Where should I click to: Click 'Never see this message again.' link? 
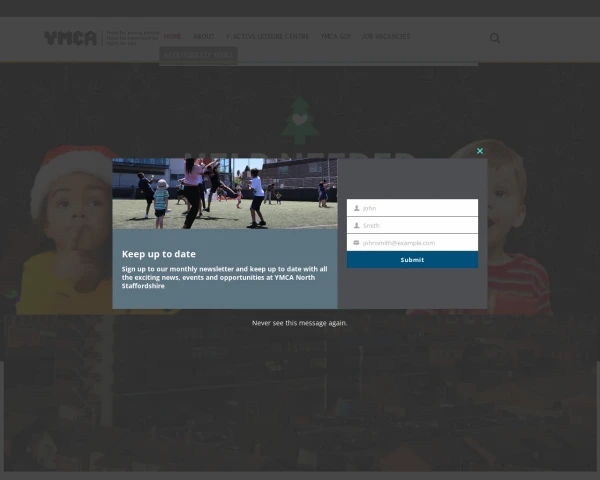(300, 323)
